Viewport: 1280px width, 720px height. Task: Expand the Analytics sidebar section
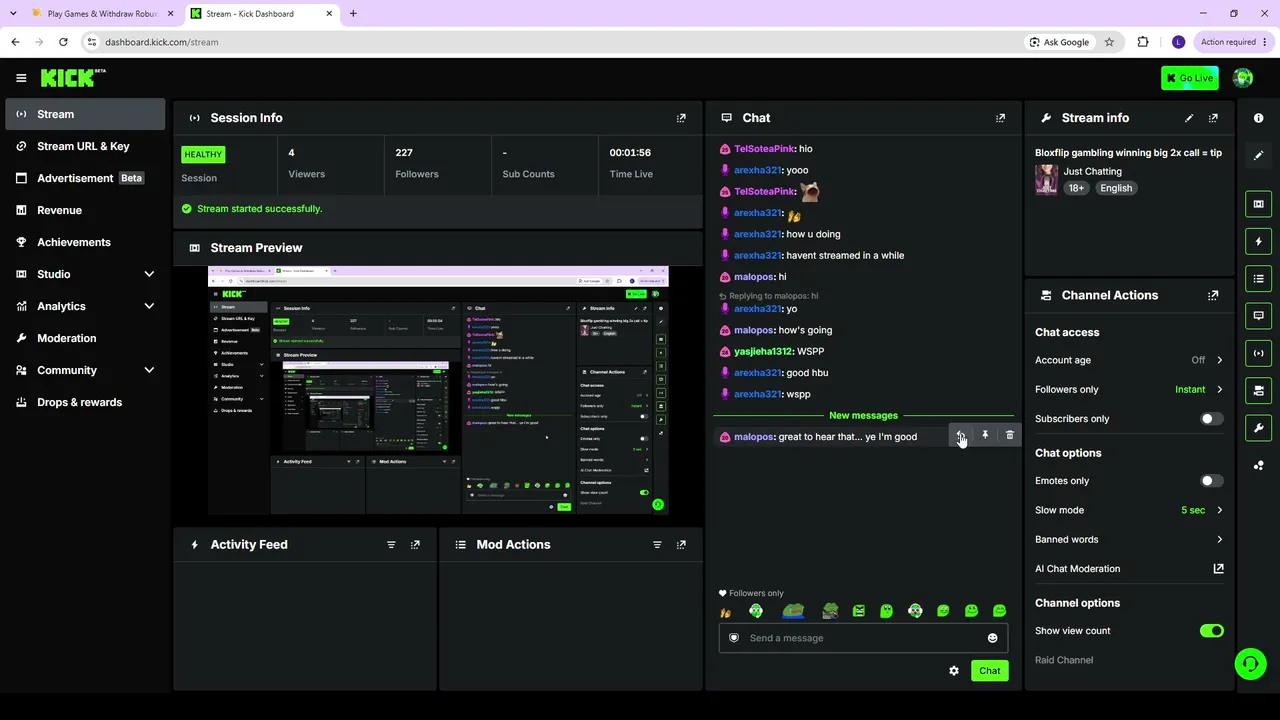[149, 306]
